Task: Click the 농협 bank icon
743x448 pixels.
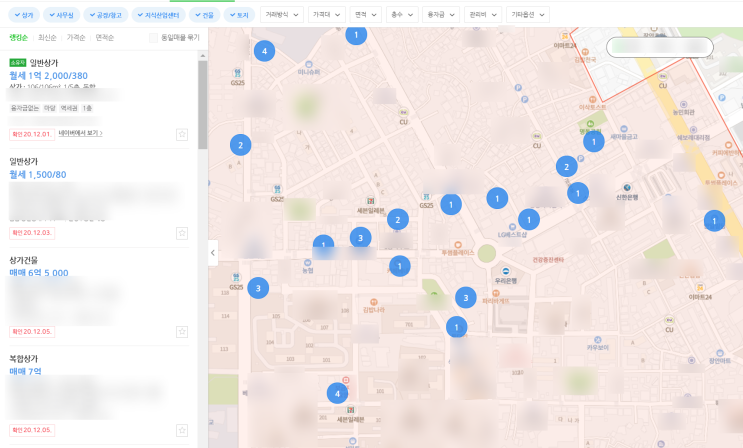Action: [x=308, y=262]
